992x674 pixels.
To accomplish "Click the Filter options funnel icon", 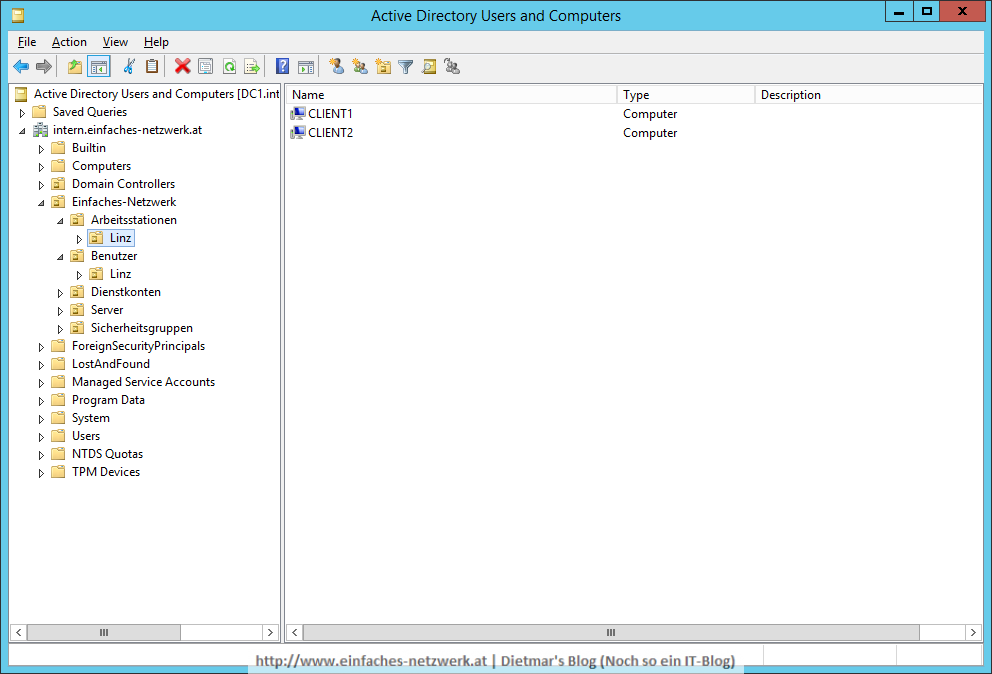I will tap(406, 66).
